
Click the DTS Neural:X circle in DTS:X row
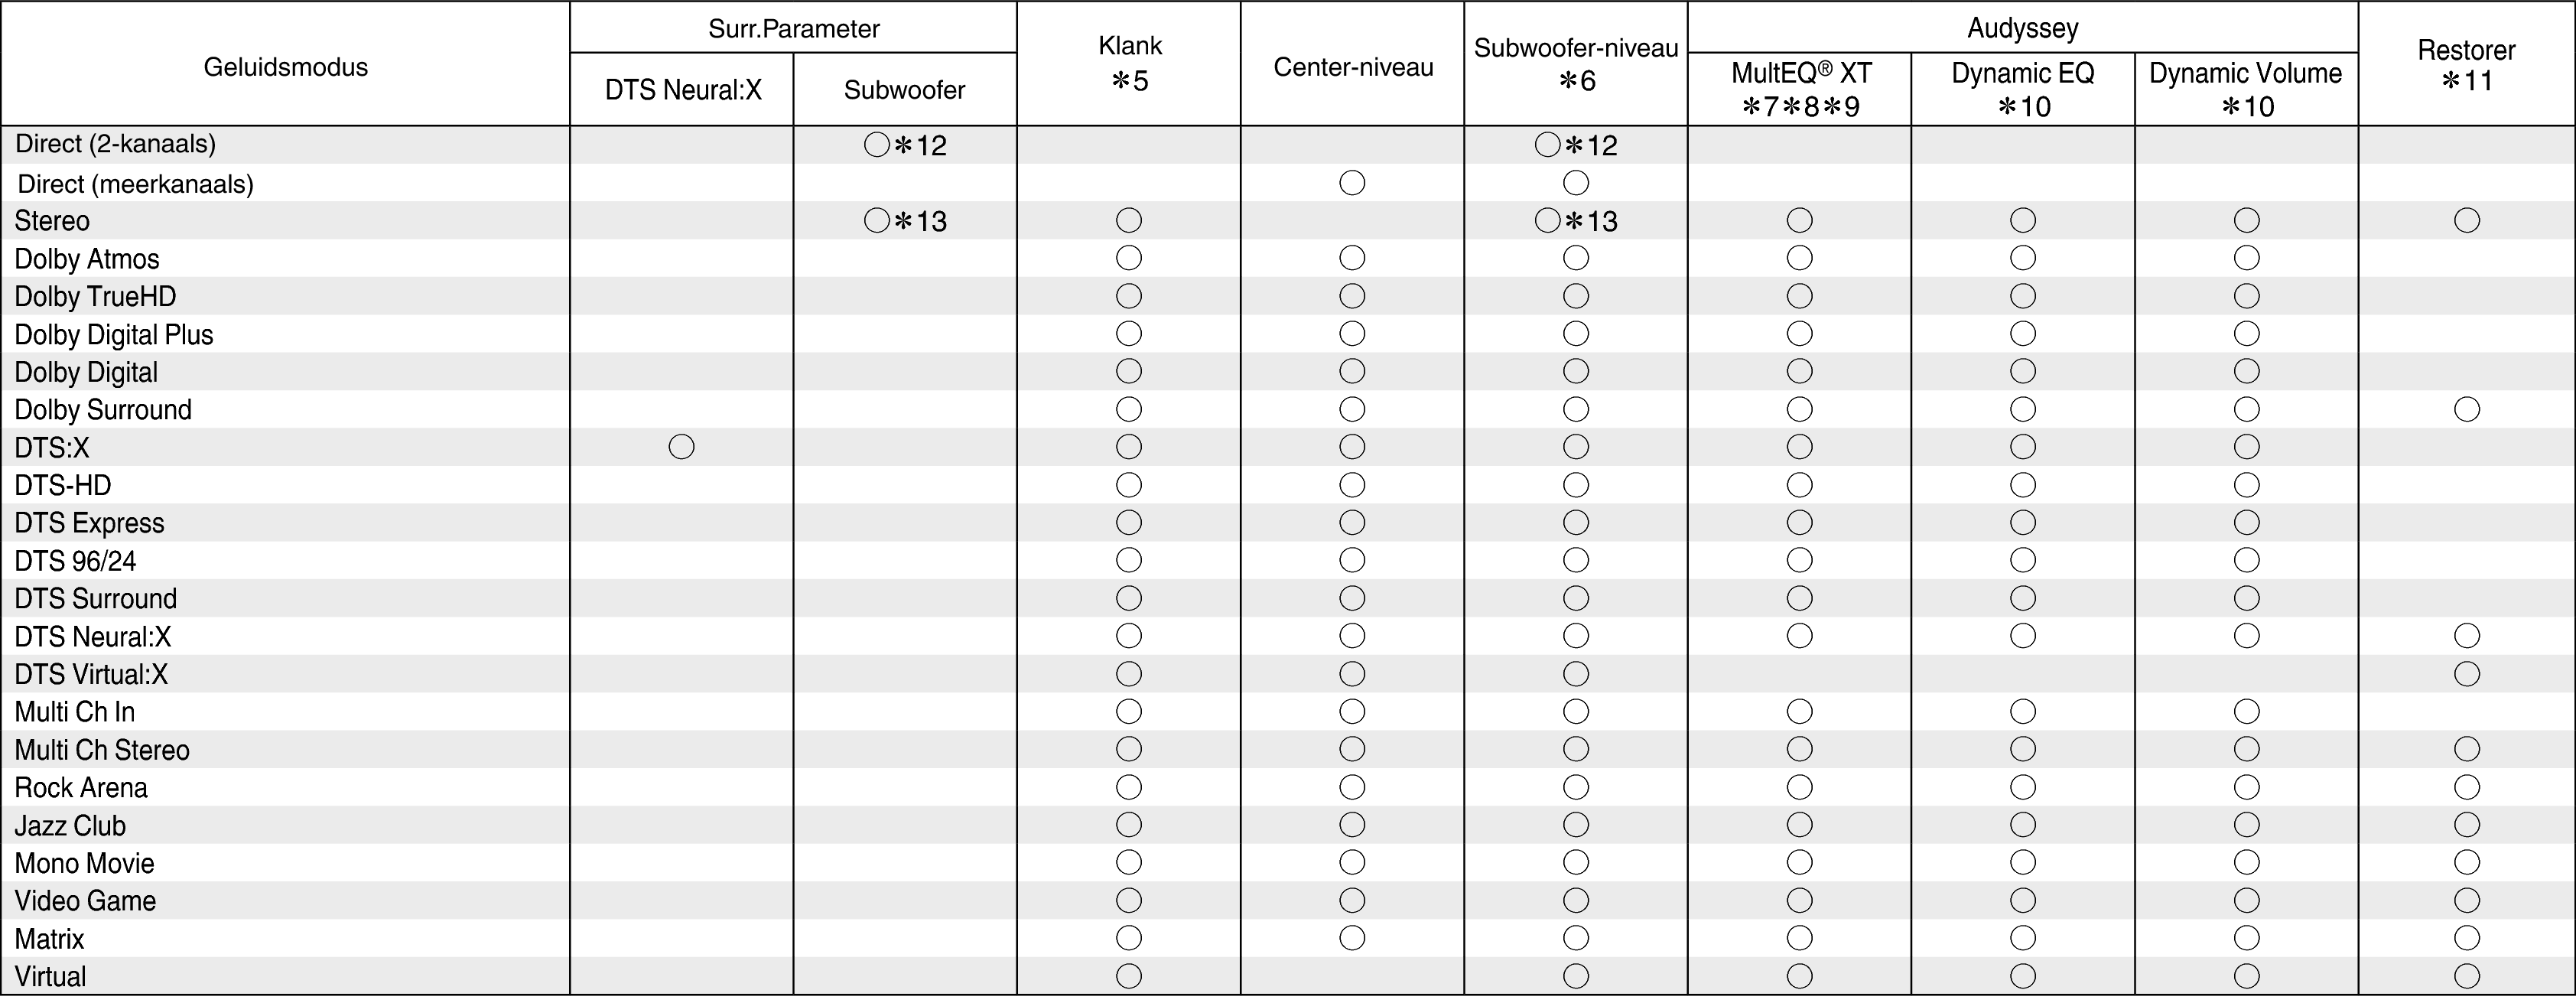681,447
